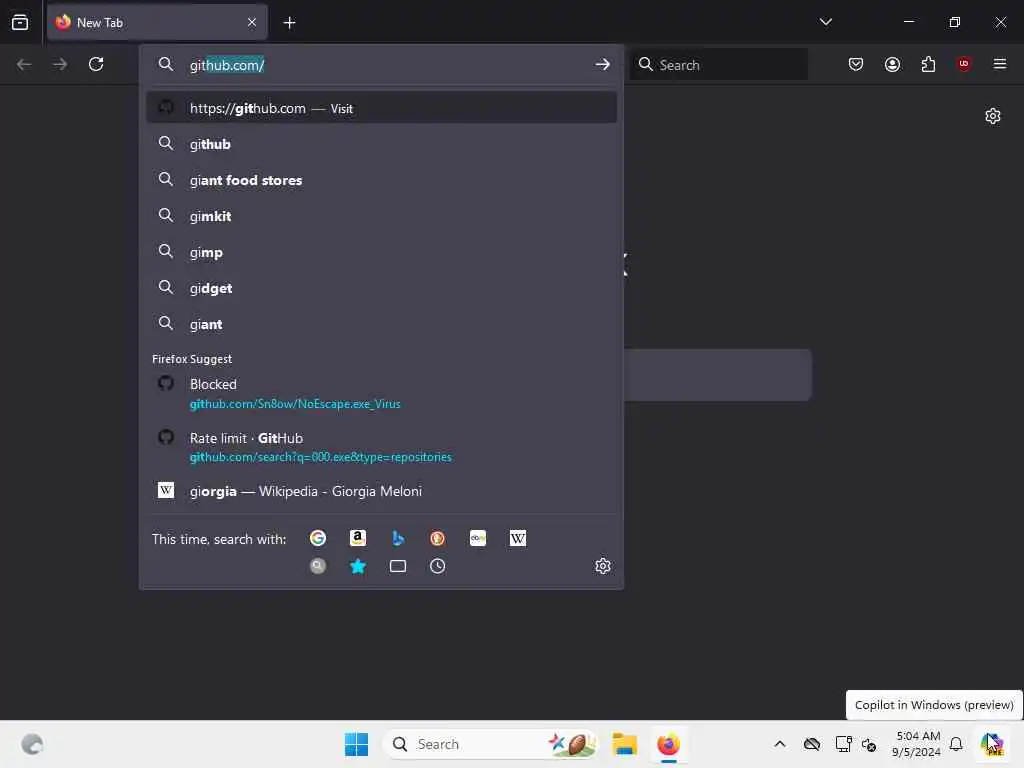Search this time with Wikipedia
Screen dimensions: 1024x768
pyautogui.click(x=518, y=538)
